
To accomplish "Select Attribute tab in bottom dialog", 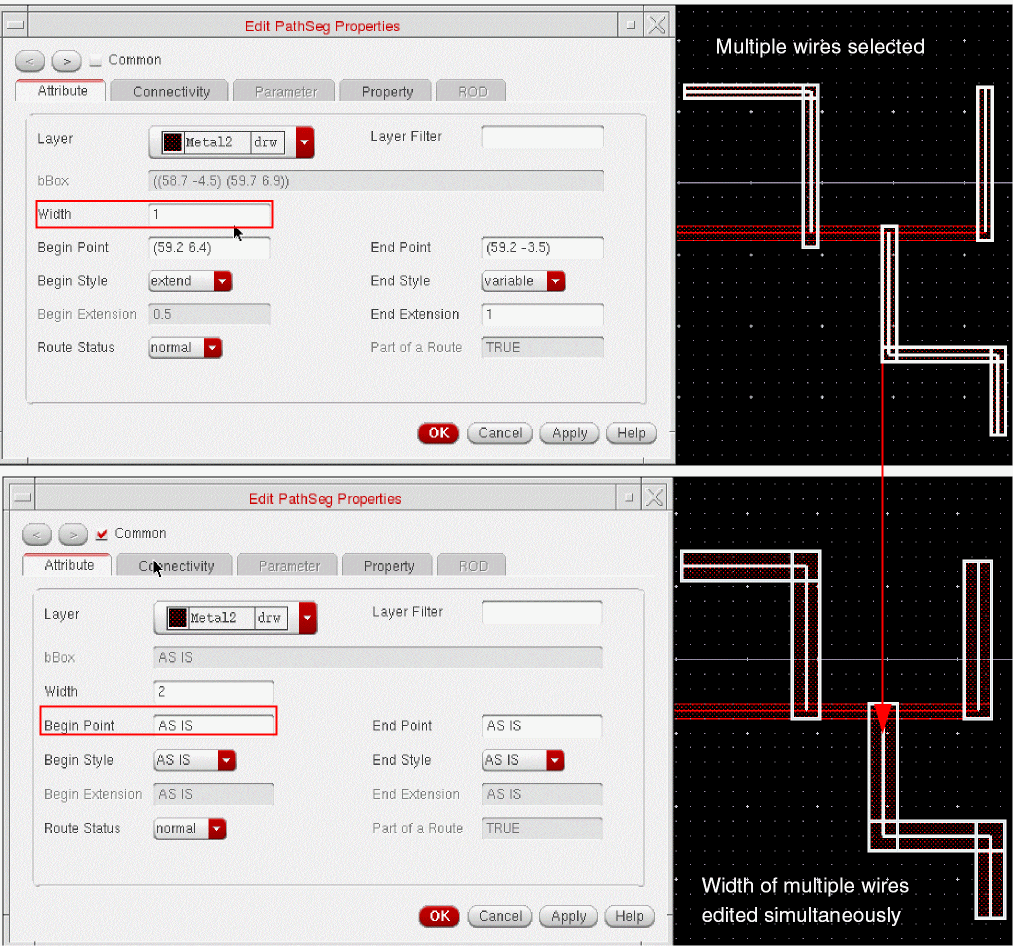I will [68, 565].
